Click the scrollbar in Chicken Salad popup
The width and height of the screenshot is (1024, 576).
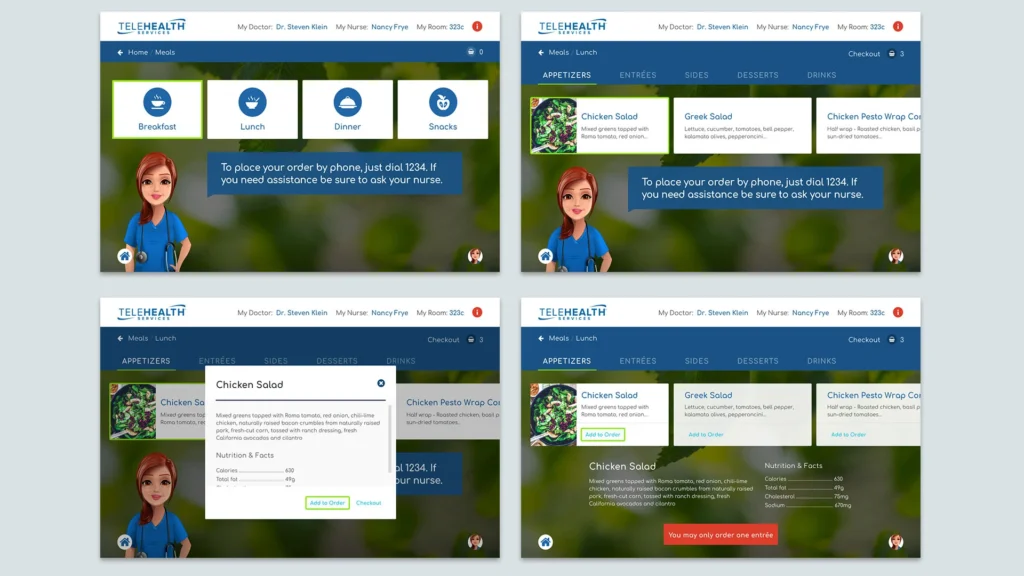pyautogui.click(x=391, y=435)
